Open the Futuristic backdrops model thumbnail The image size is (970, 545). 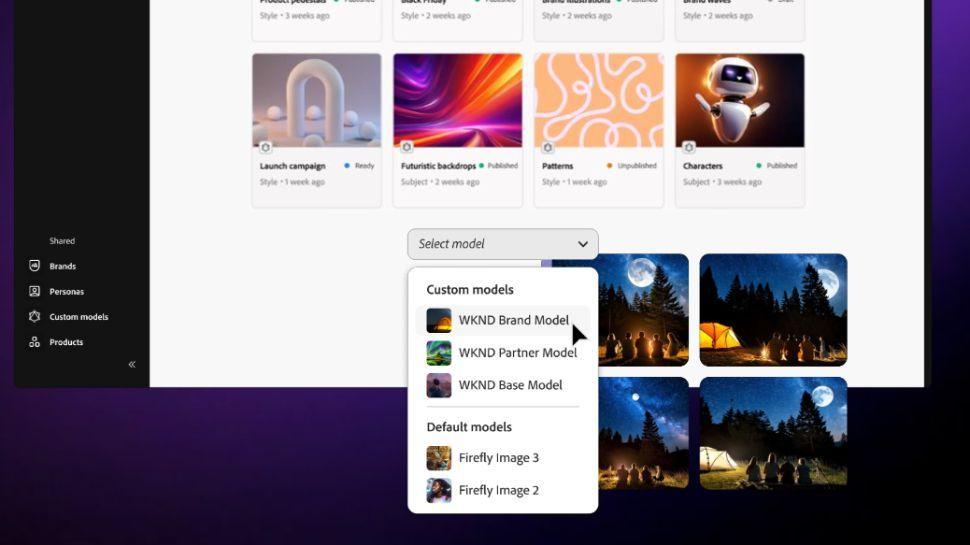pos(457,101)
